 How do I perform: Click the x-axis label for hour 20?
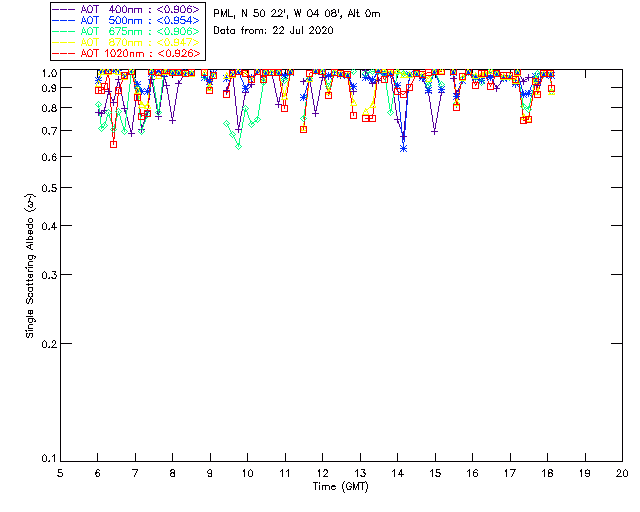point(622,473)
